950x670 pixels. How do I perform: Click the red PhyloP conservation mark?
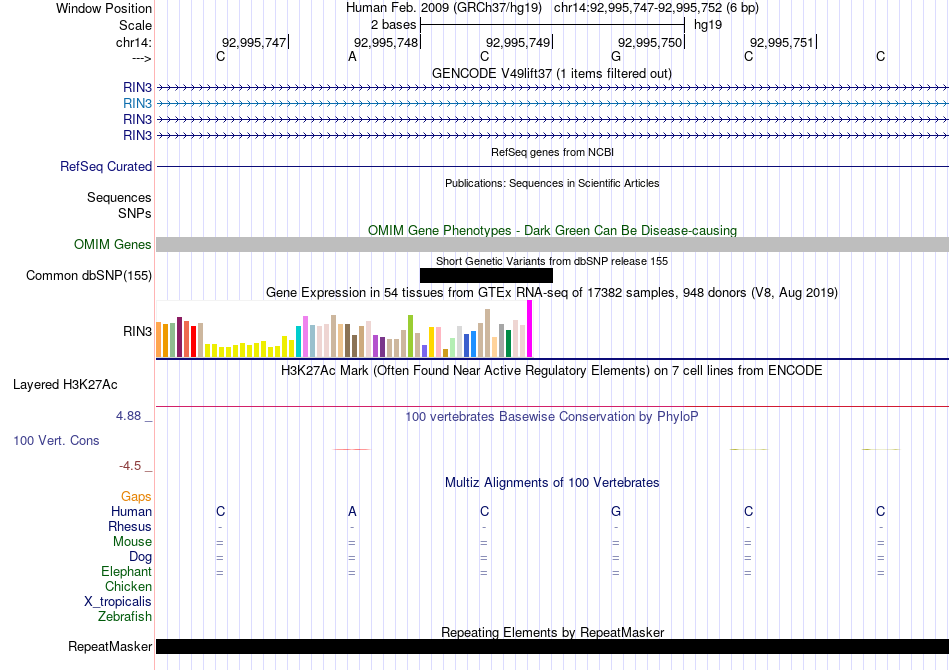[352, 449]
